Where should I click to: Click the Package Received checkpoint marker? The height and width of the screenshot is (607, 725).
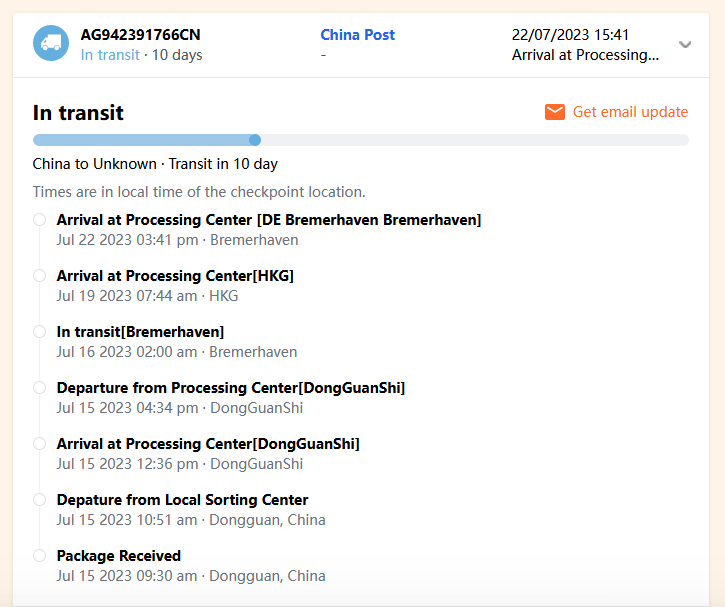39,556
